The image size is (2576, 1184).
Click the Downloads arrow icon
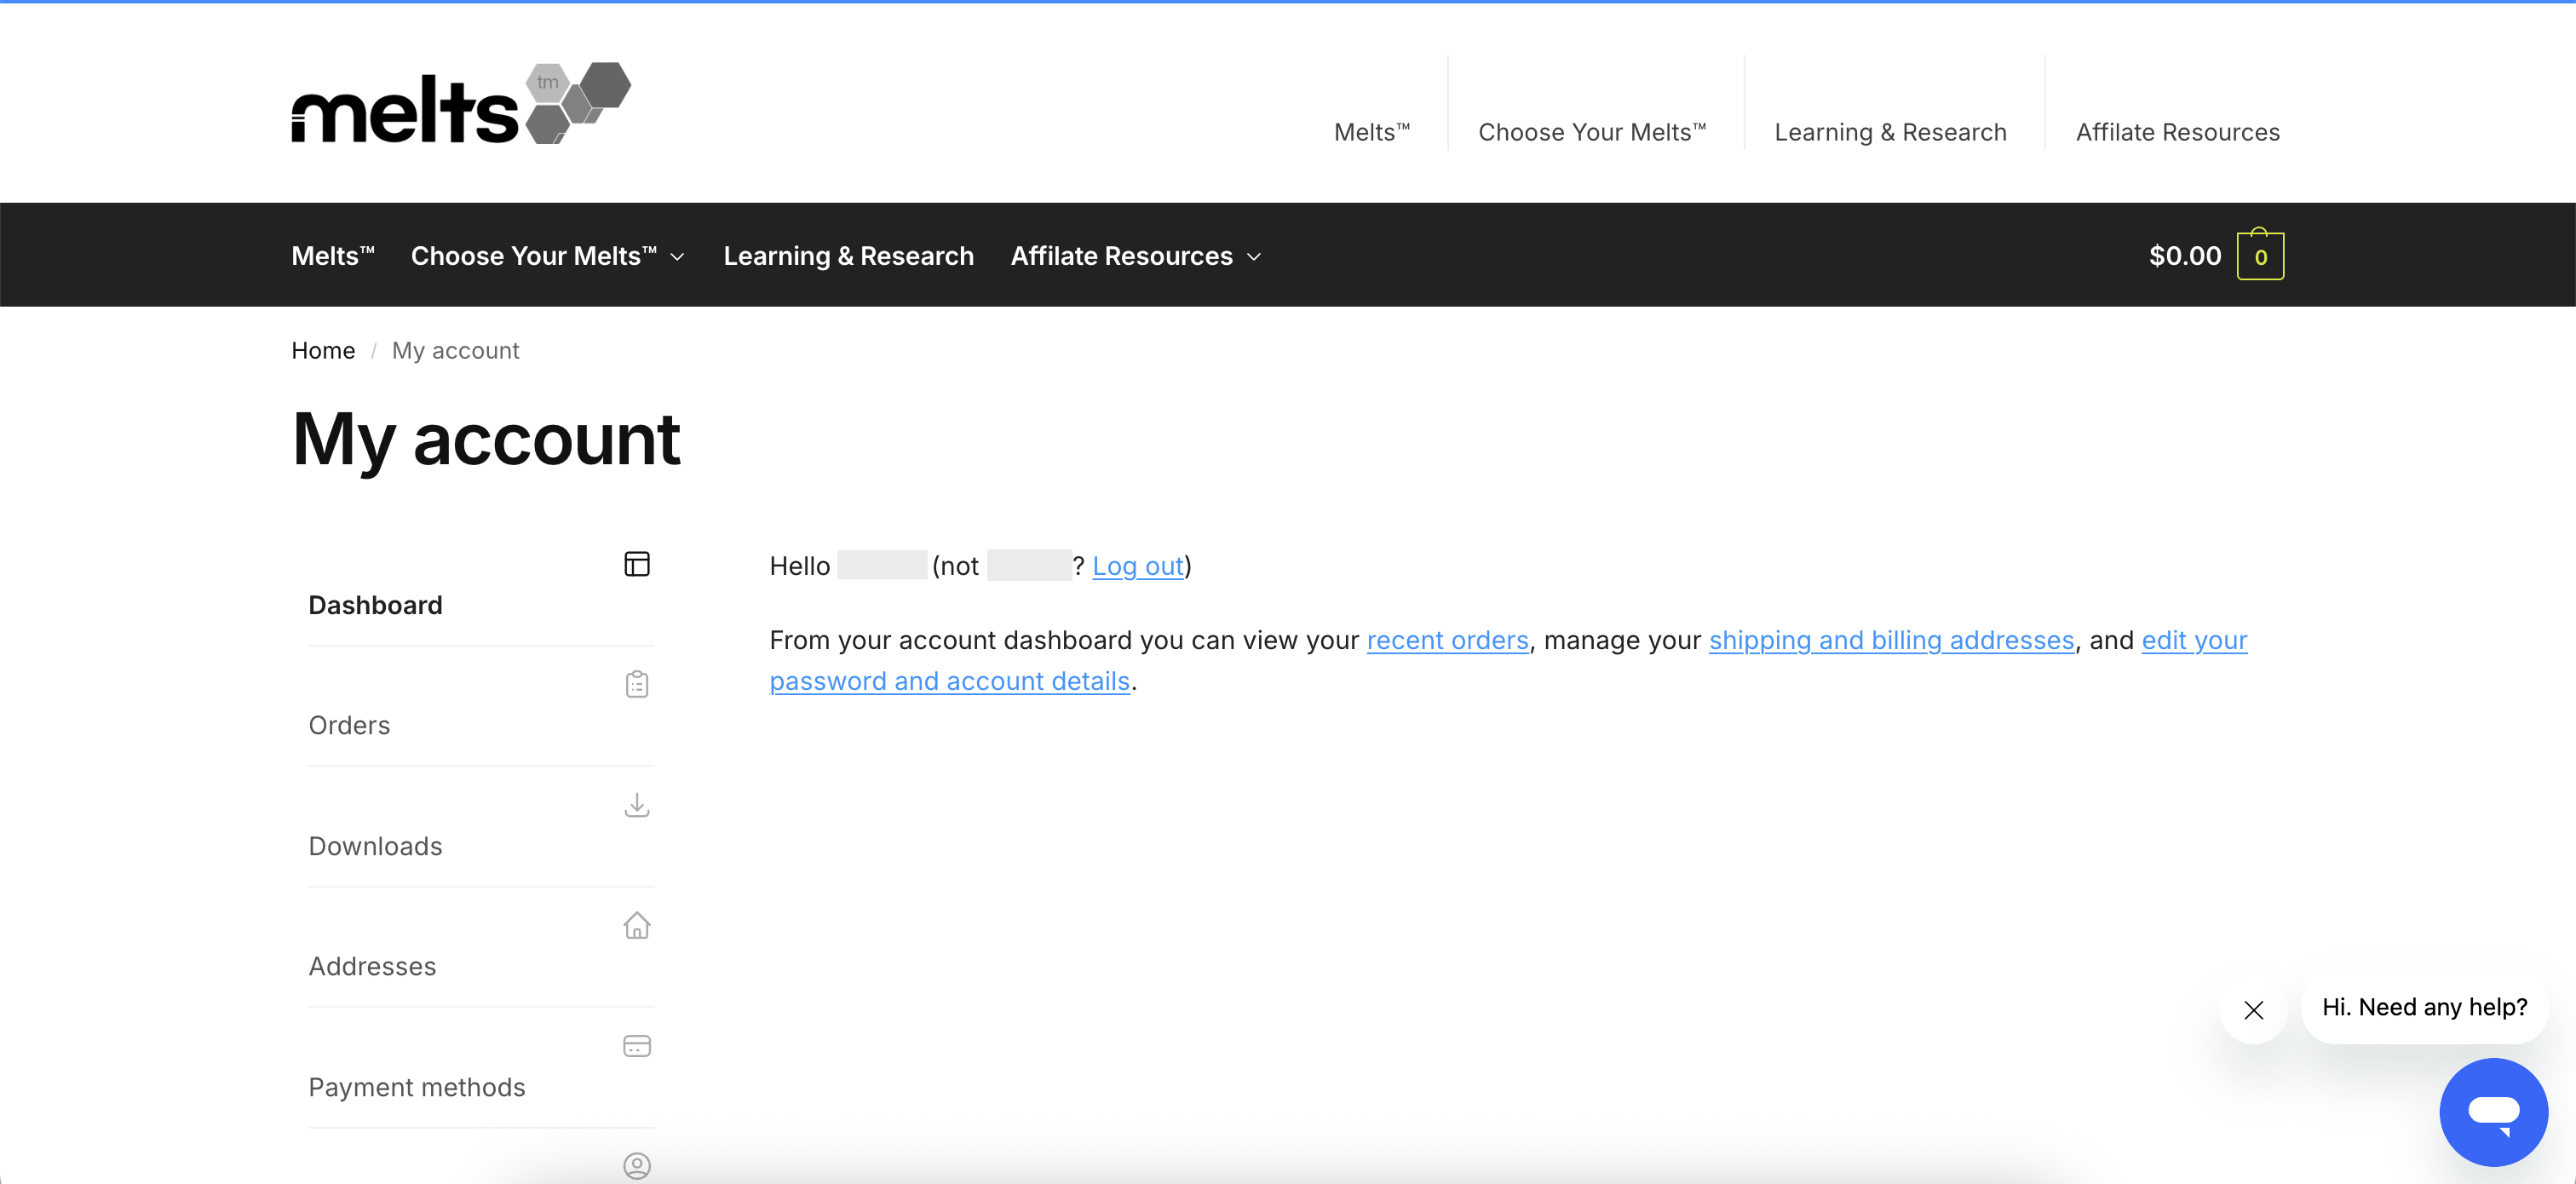coord(637,805)
